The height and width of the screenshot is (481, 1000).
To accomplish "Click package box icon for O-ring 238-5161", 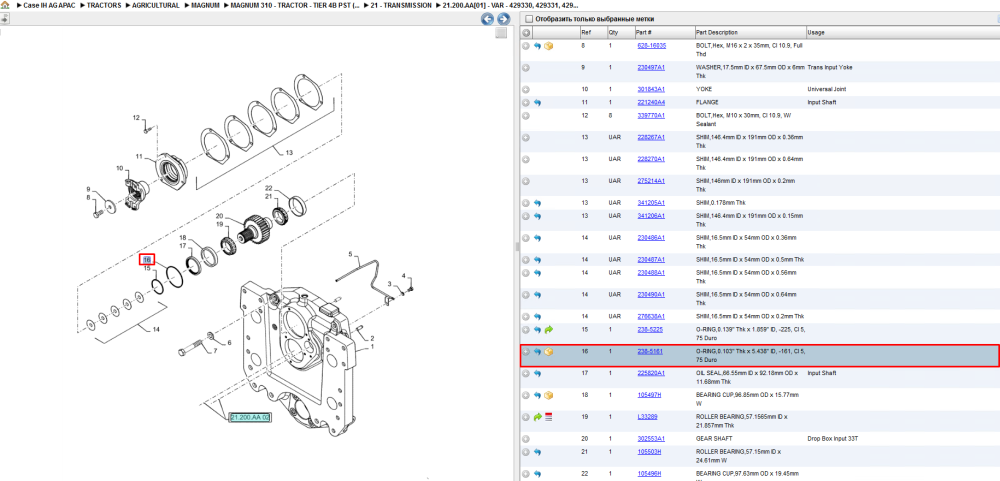I will tap(548, 352).
